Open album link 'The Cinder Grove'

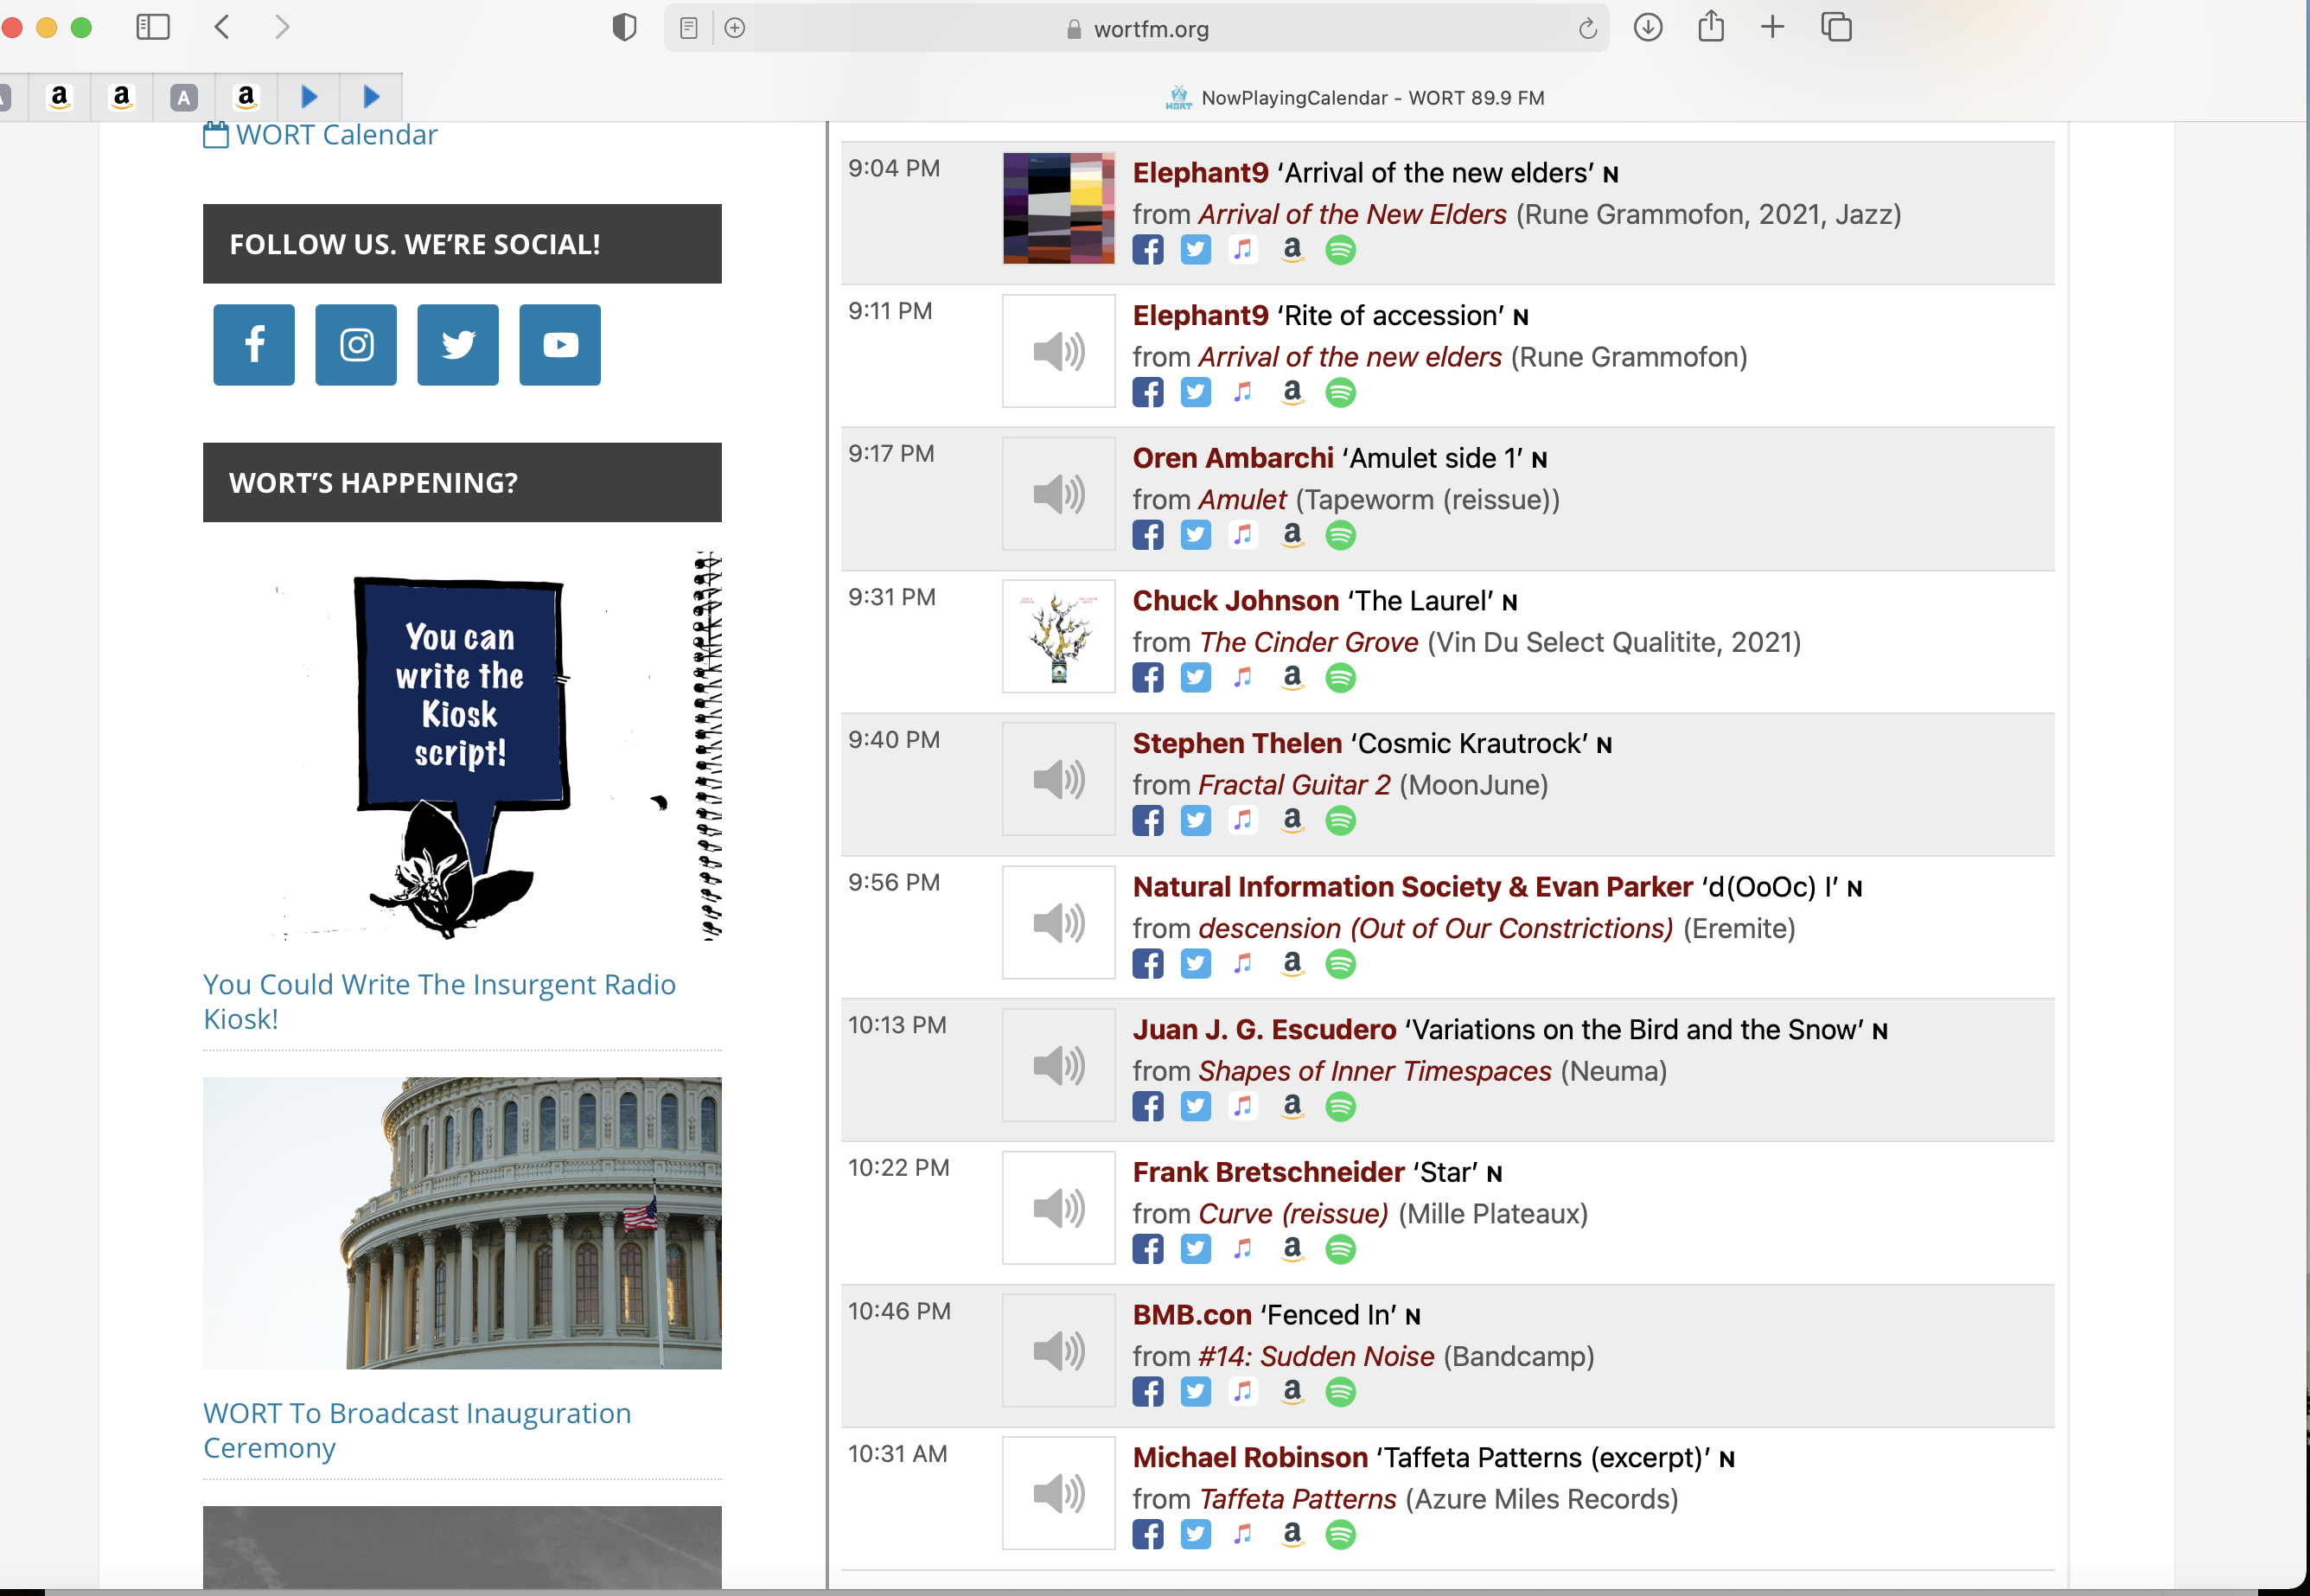click(1308, 643)
